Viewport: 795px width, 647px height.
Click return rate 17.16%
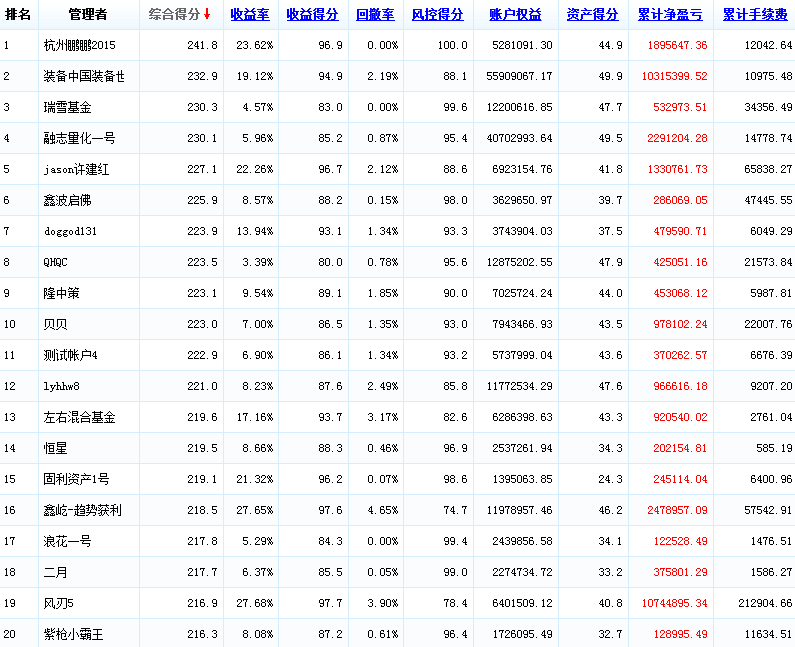tap(255, 417)
